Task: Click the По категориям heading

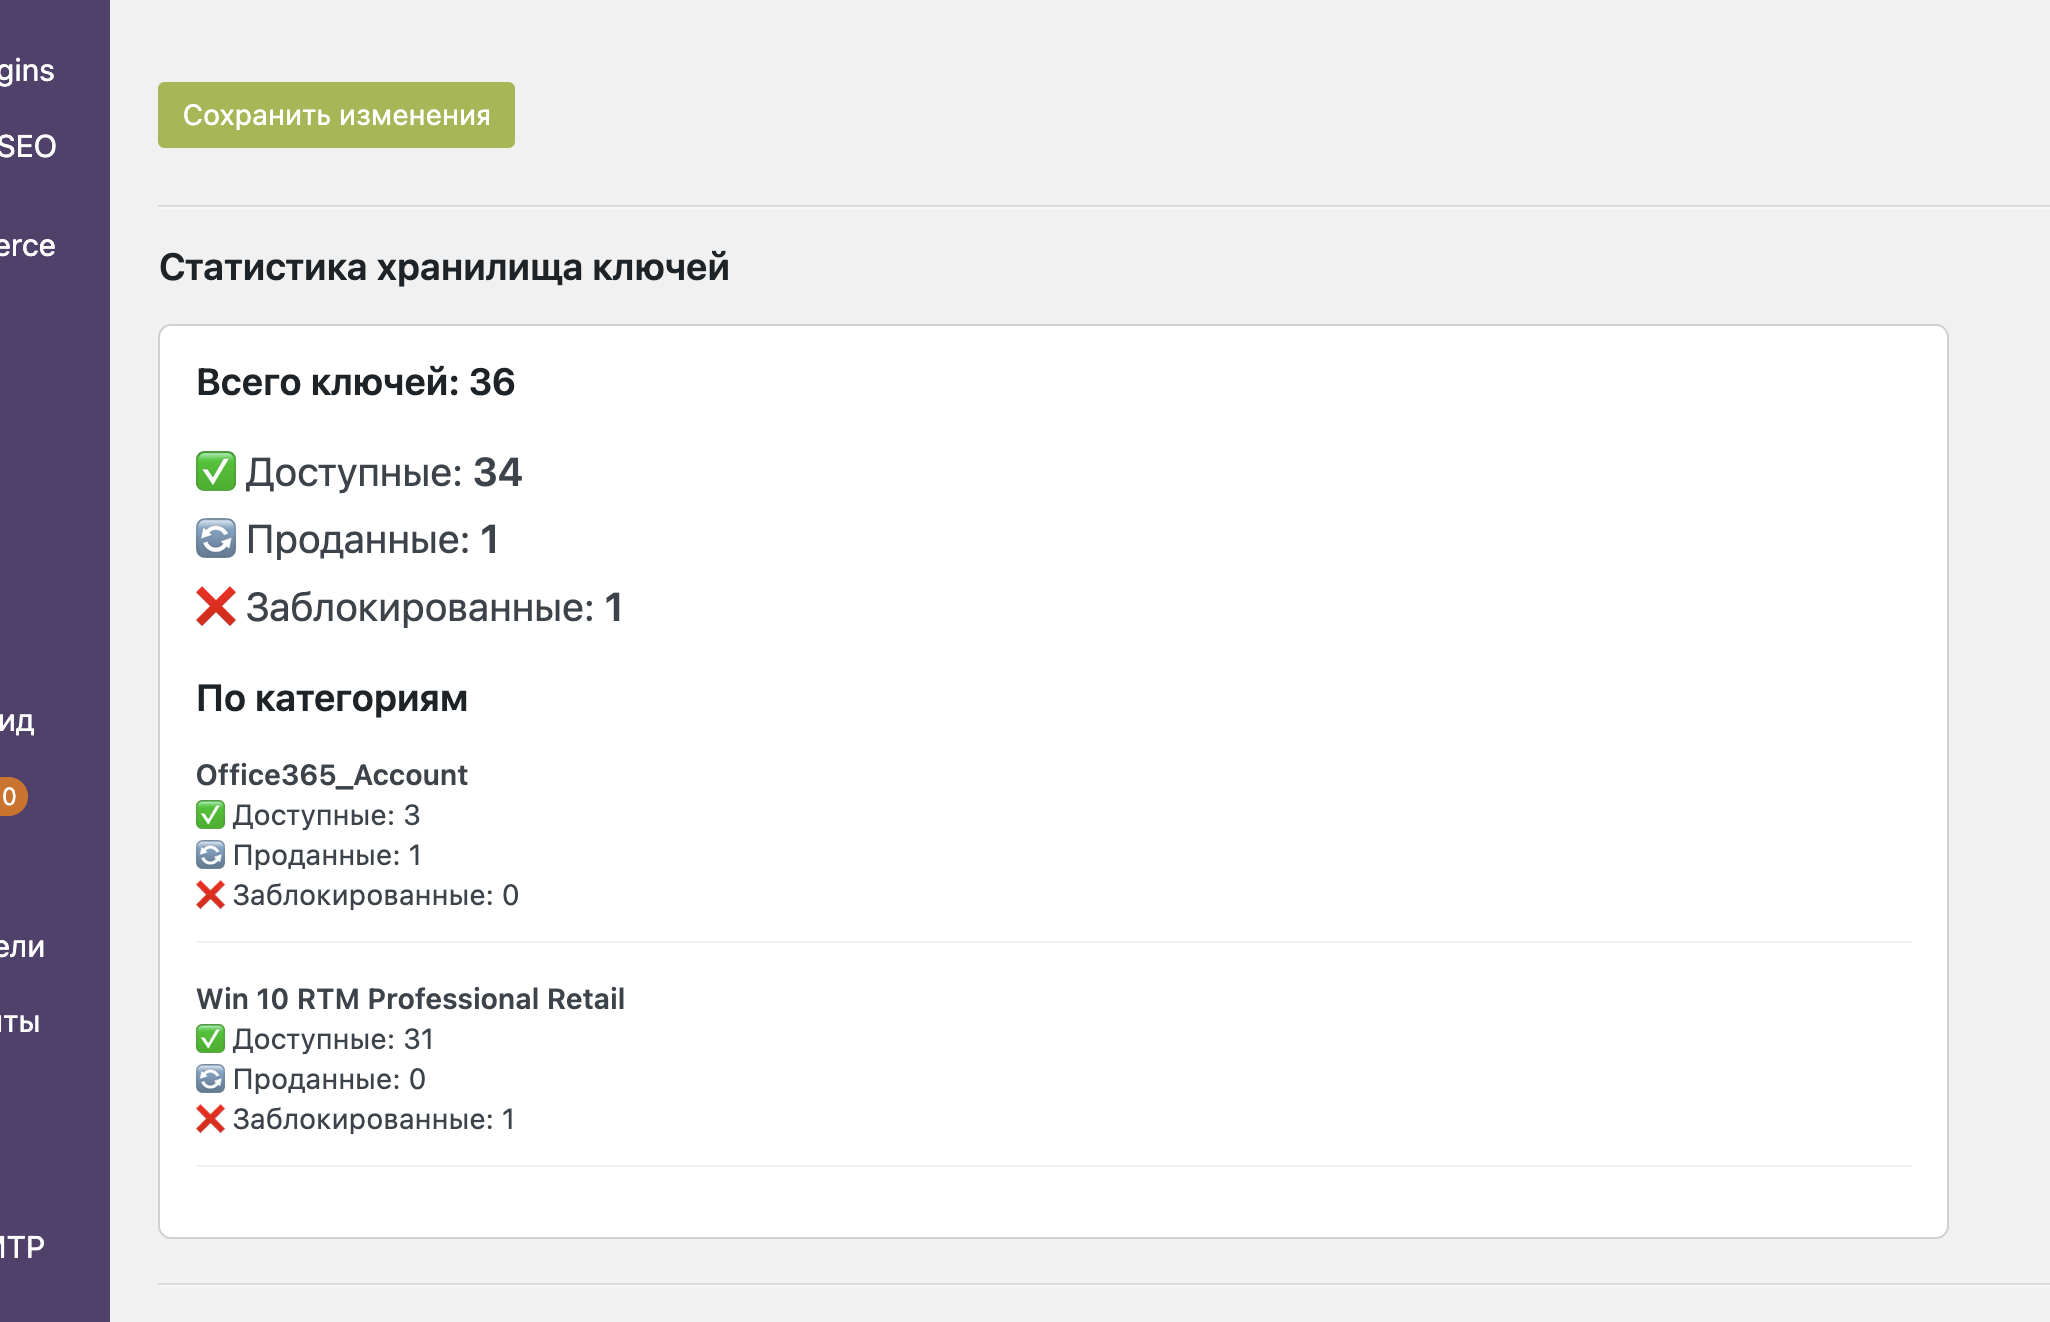Action: click(331, 698)
